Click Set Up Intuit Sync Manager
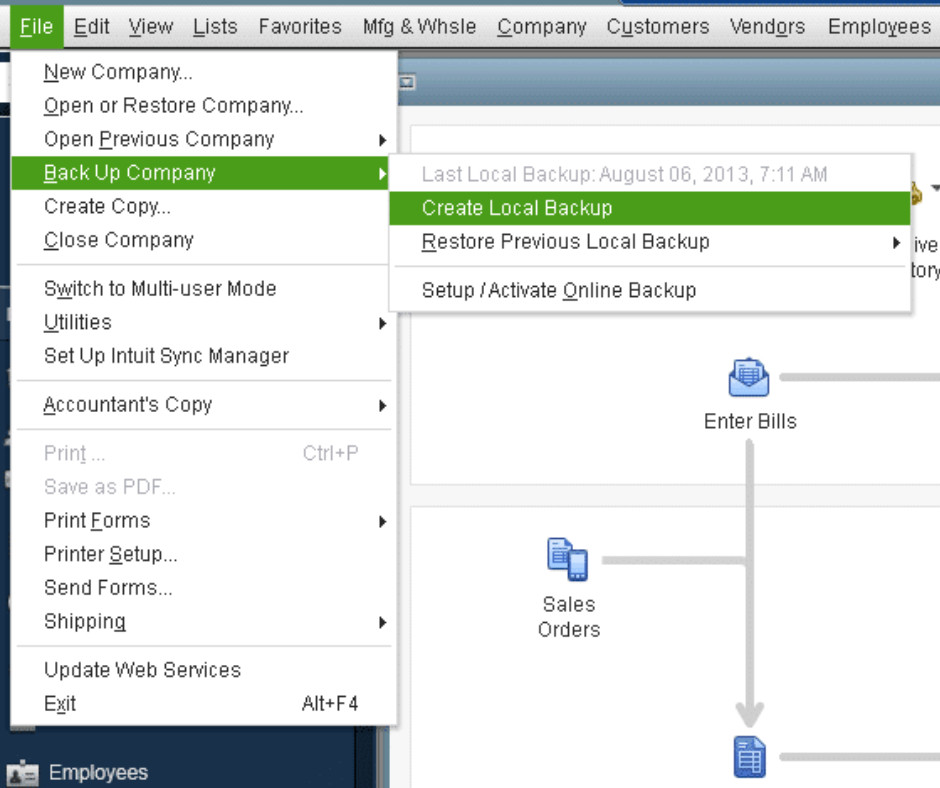 tap(166, 356)
